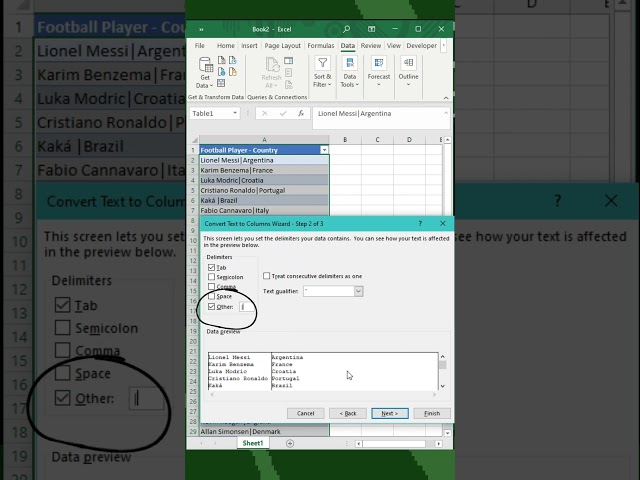
Task: Check the Space delimiter checkbox
Action: click(211, 296)
